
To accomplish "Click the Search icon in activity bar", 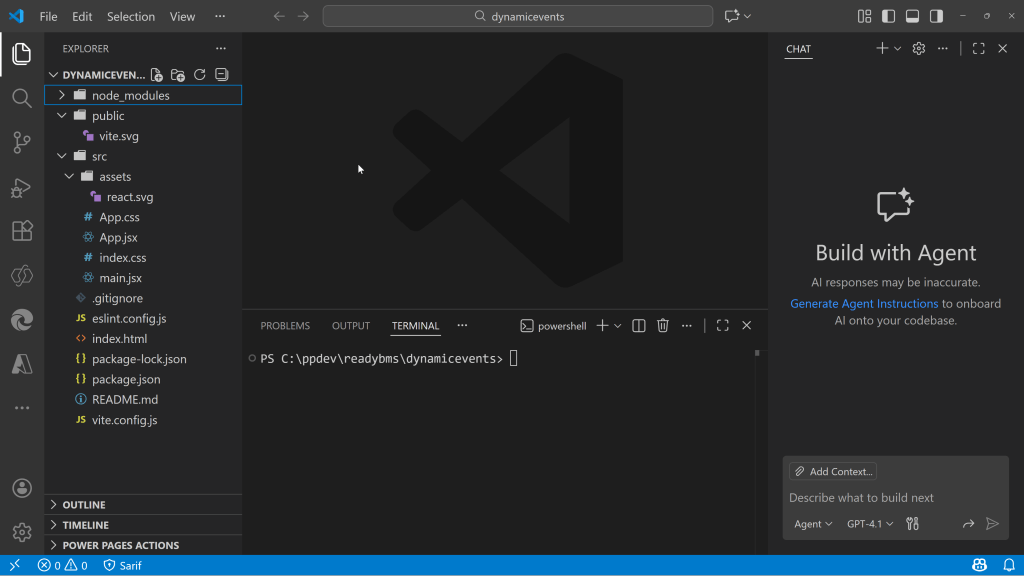I will [x=22, y=98].
